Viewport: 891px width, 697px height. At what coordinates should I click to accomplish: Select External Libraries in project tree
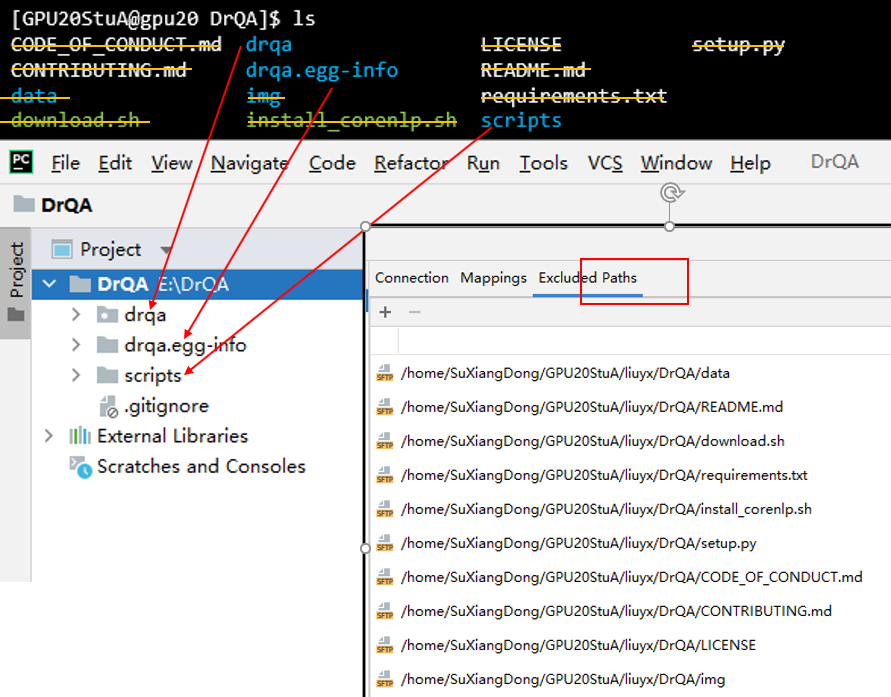tap(173, 436)
